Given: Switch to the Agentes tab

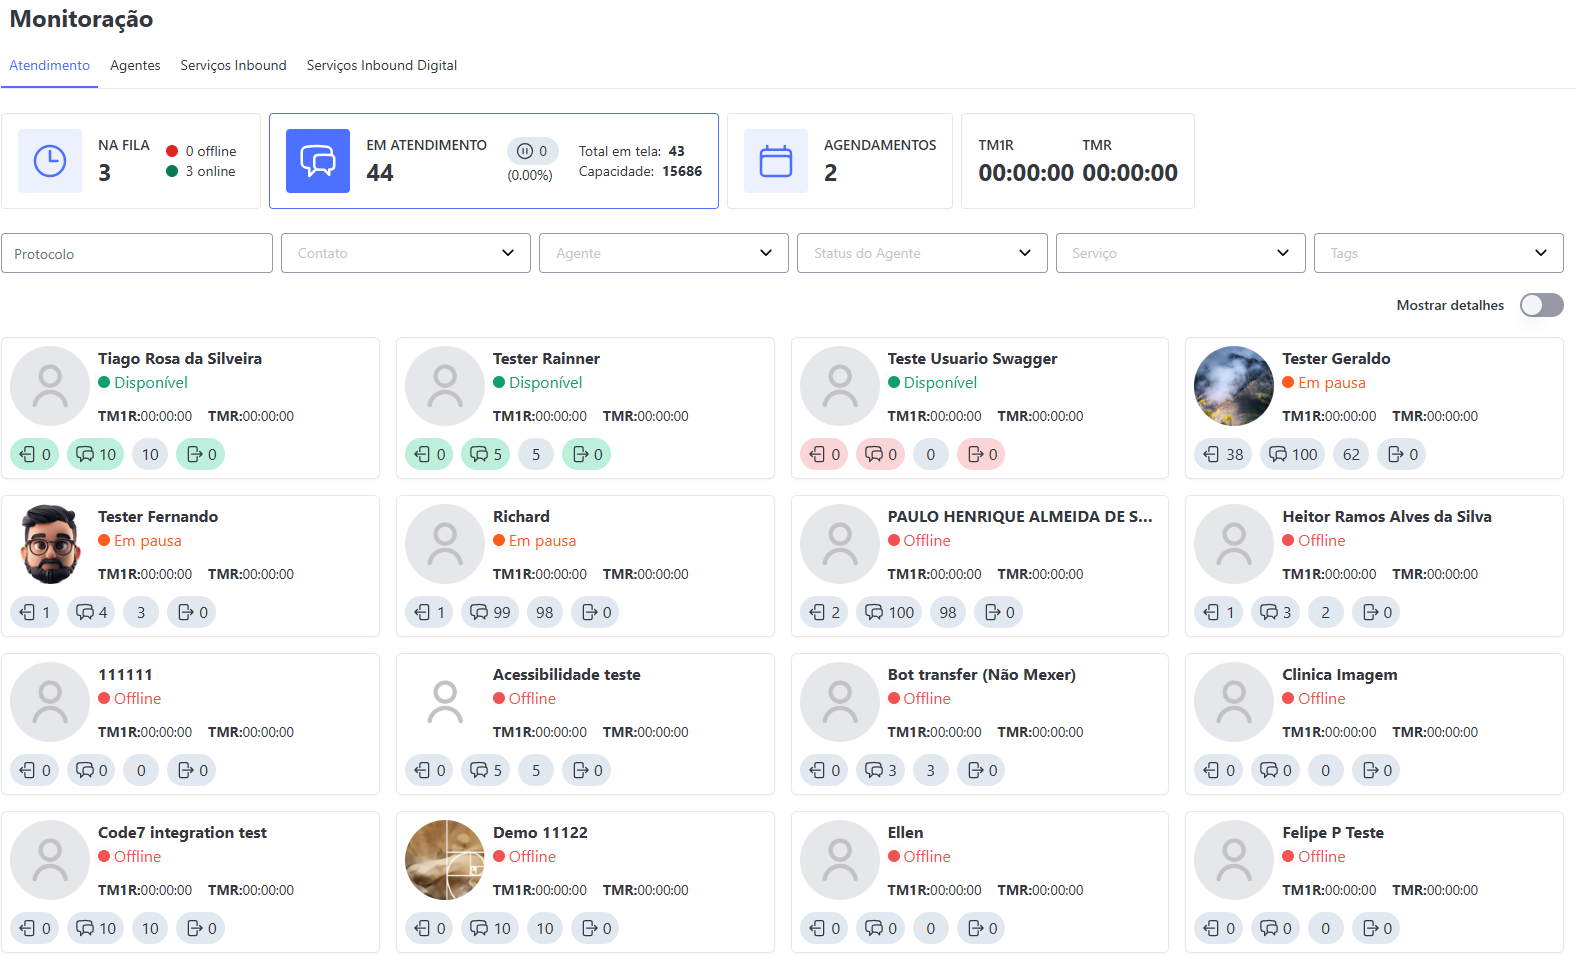Looking at the screenshot, I should pos(135,65).
